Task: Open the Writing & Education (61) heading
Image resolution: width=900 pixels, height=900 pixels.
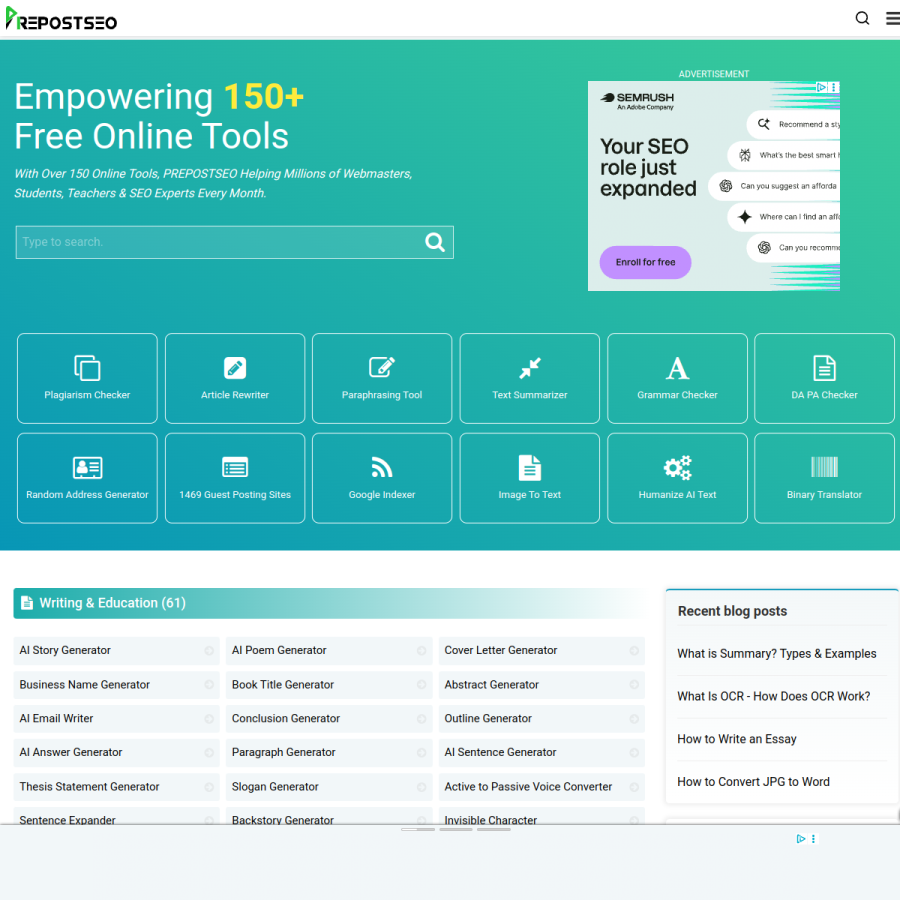Action: 112,603
